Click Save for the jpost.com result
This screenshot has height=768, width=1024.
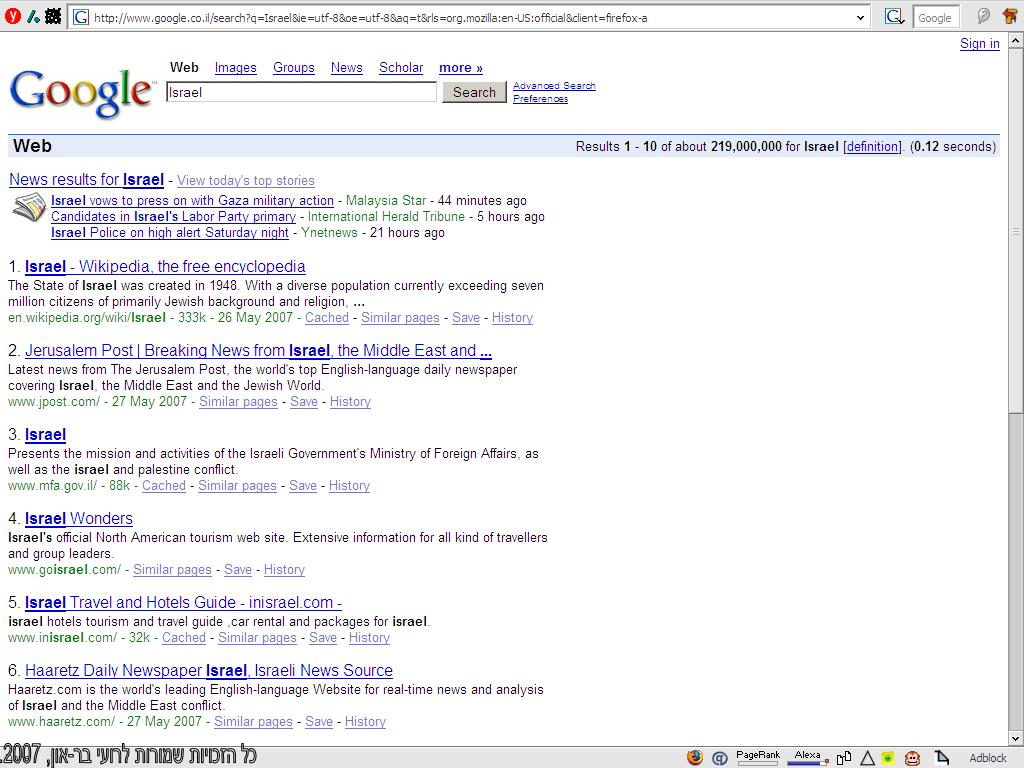(x=304, y=402)
